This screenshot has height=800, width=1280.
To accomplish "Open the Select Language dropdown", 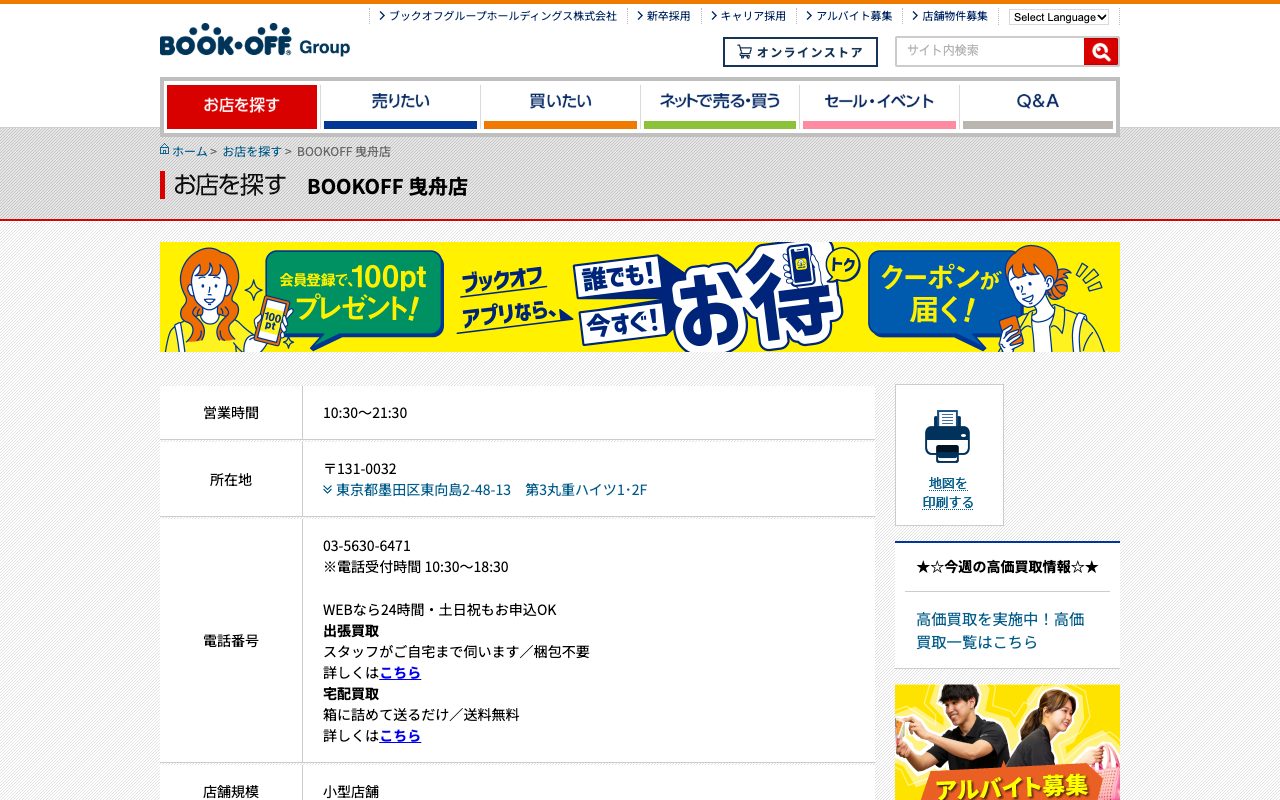I will click(1059, 17).
